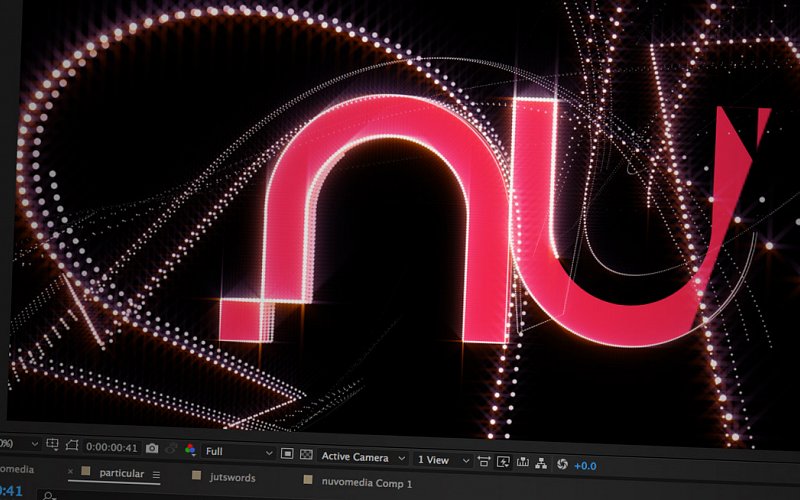Click the current time 0:00:00:41 field
The height and width of the screenshot is (500, 800).
[112, 447]
